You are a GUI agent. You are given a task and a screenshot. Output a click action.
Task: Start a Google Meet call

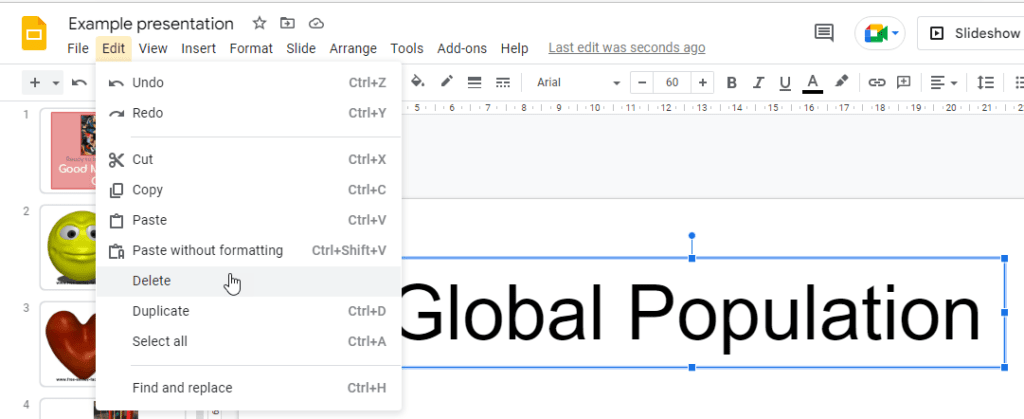(880, 33)
